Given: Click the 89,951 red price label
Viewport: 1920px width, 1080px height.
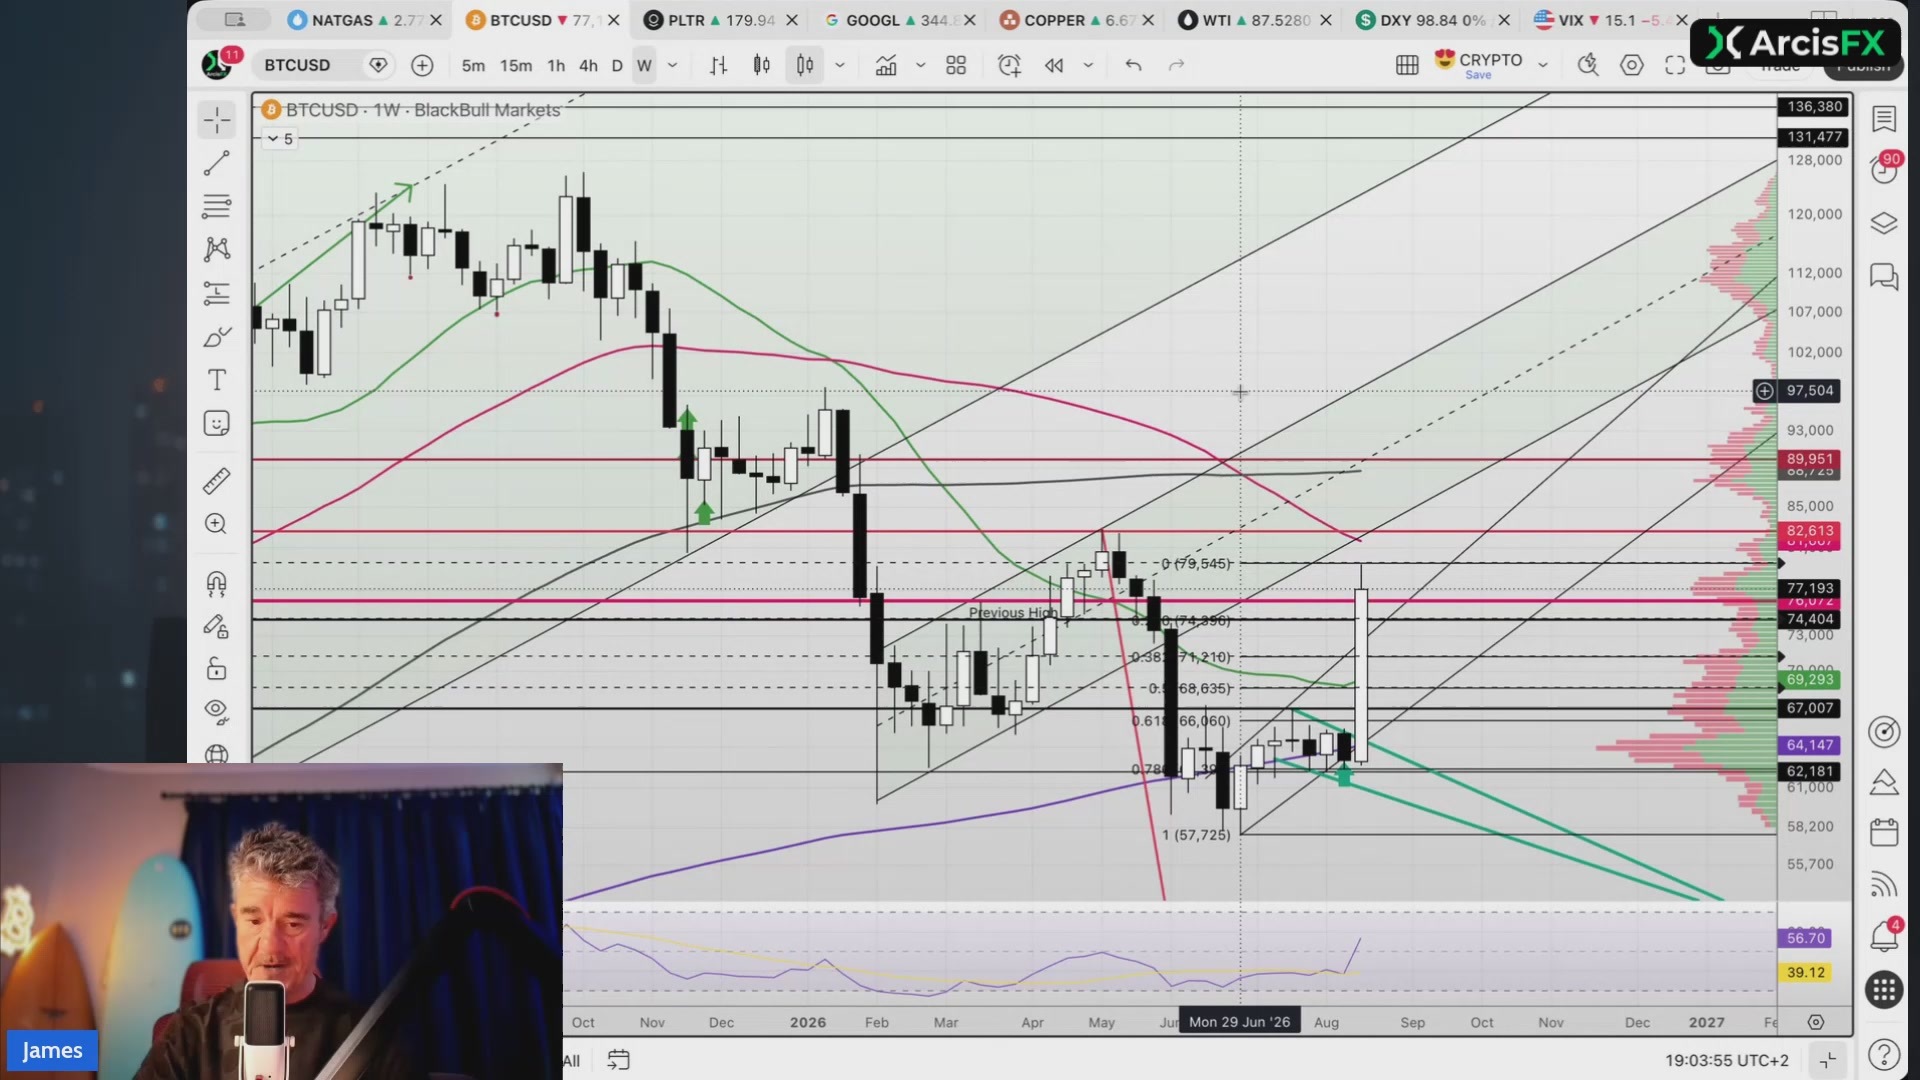Looking at the screenshot, I should pyautogui.click(x=1810, y=459).
